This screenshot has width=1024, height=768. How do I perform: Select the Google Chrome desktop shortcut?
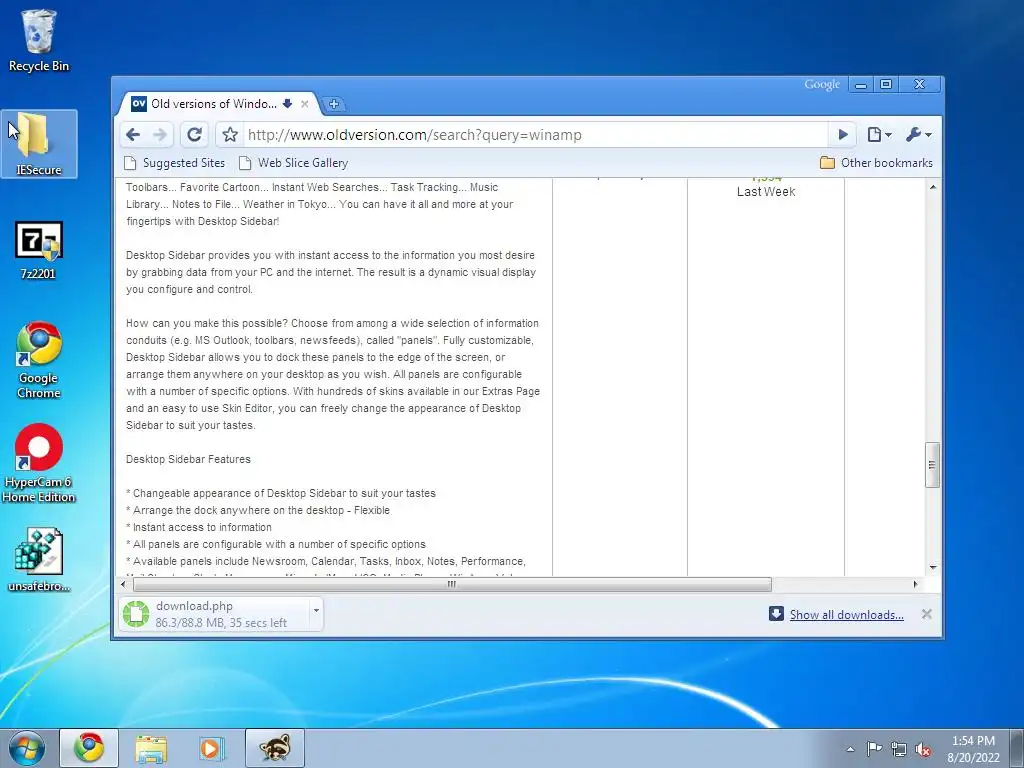[39, 360]
